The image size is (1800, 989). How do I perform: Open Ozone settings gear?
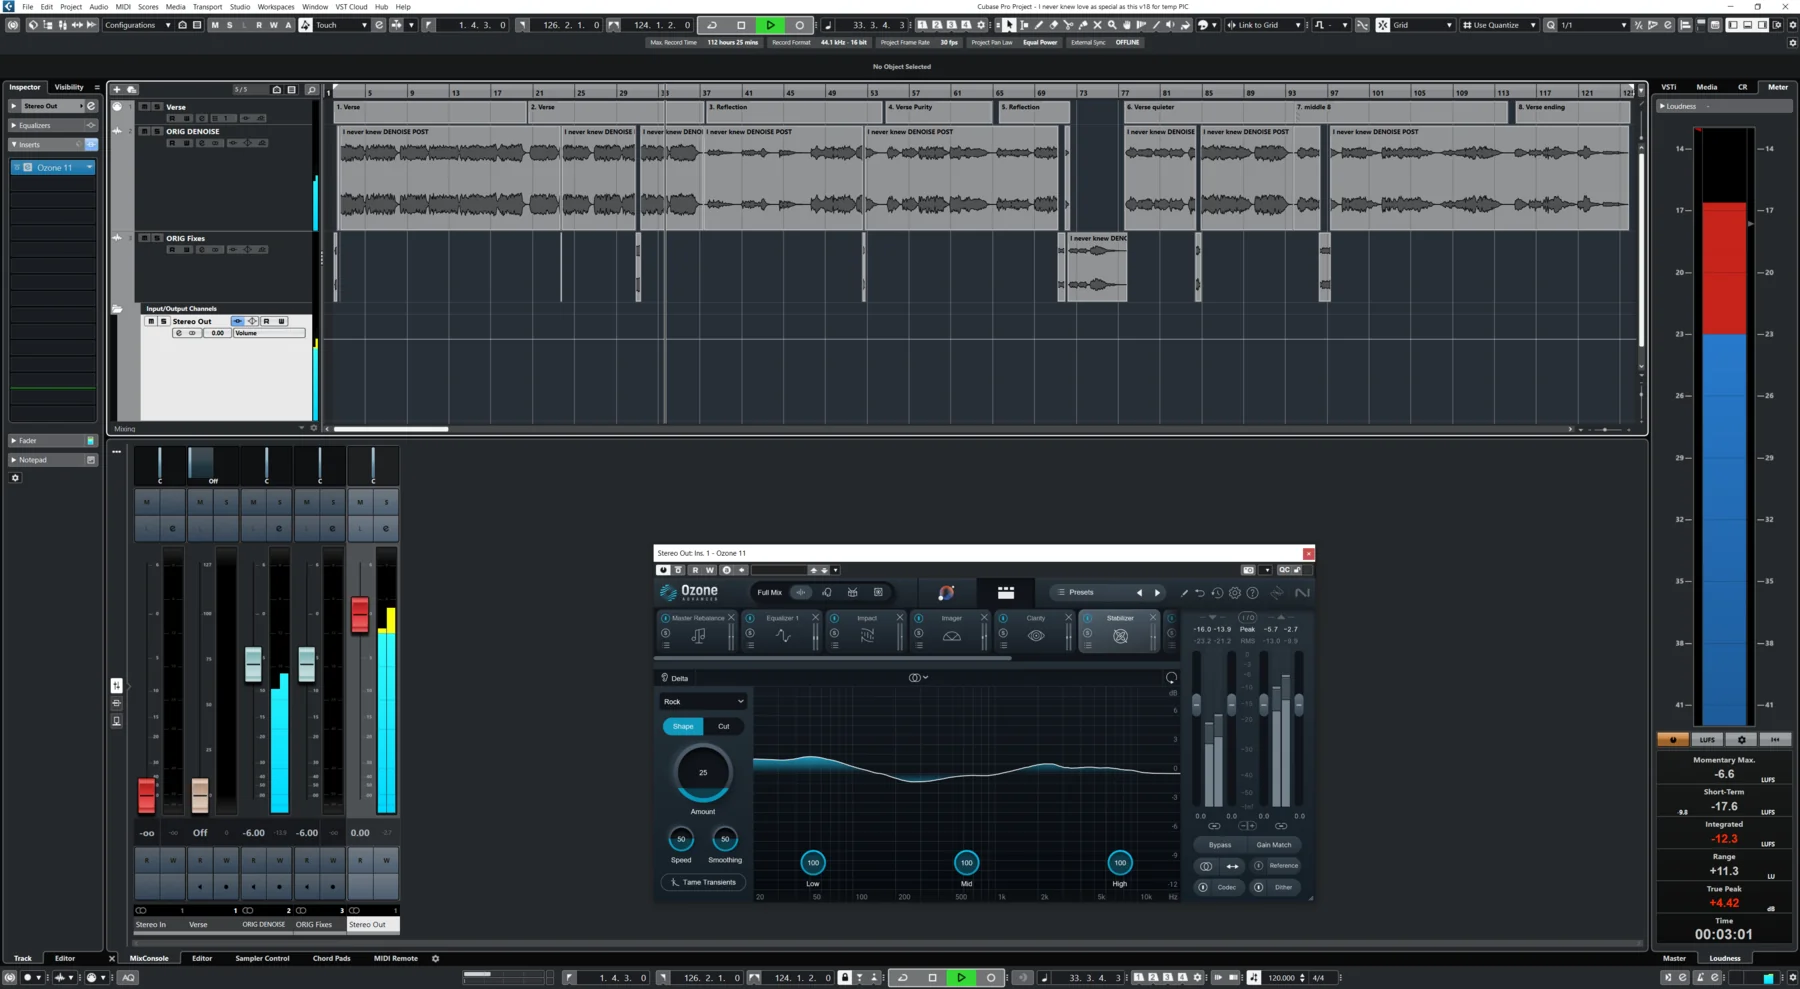pyautogui.click(x=1235, y=593)
